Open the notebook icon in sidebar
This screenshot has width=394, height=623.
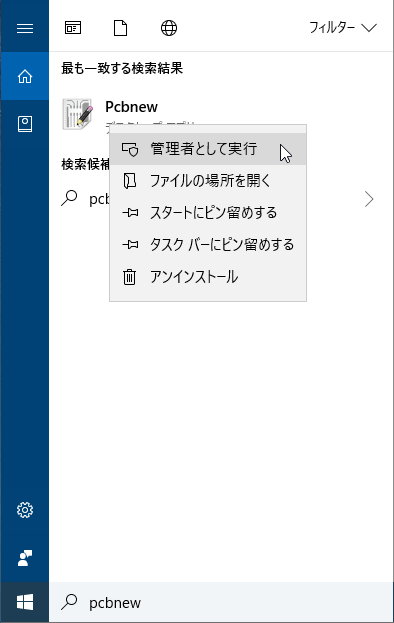click(25, 124)
